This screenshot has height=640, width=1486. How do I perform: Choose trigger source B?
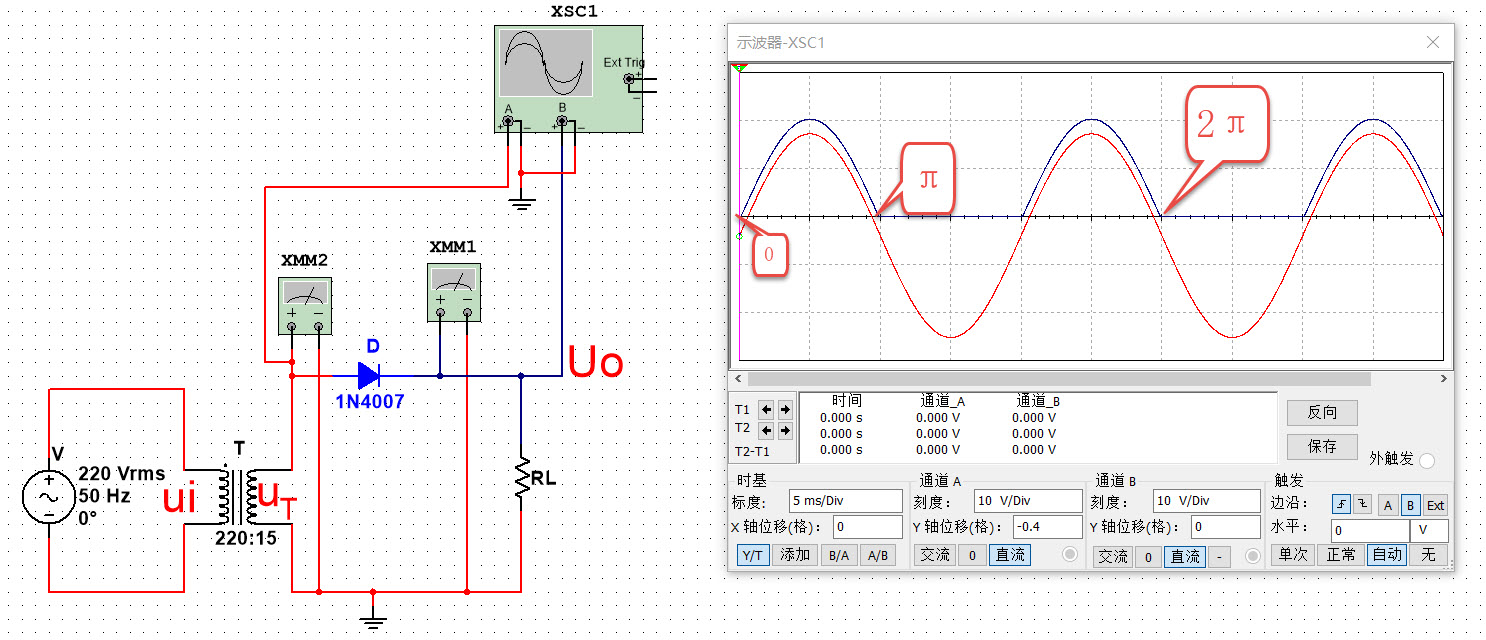coord(1409,505)
